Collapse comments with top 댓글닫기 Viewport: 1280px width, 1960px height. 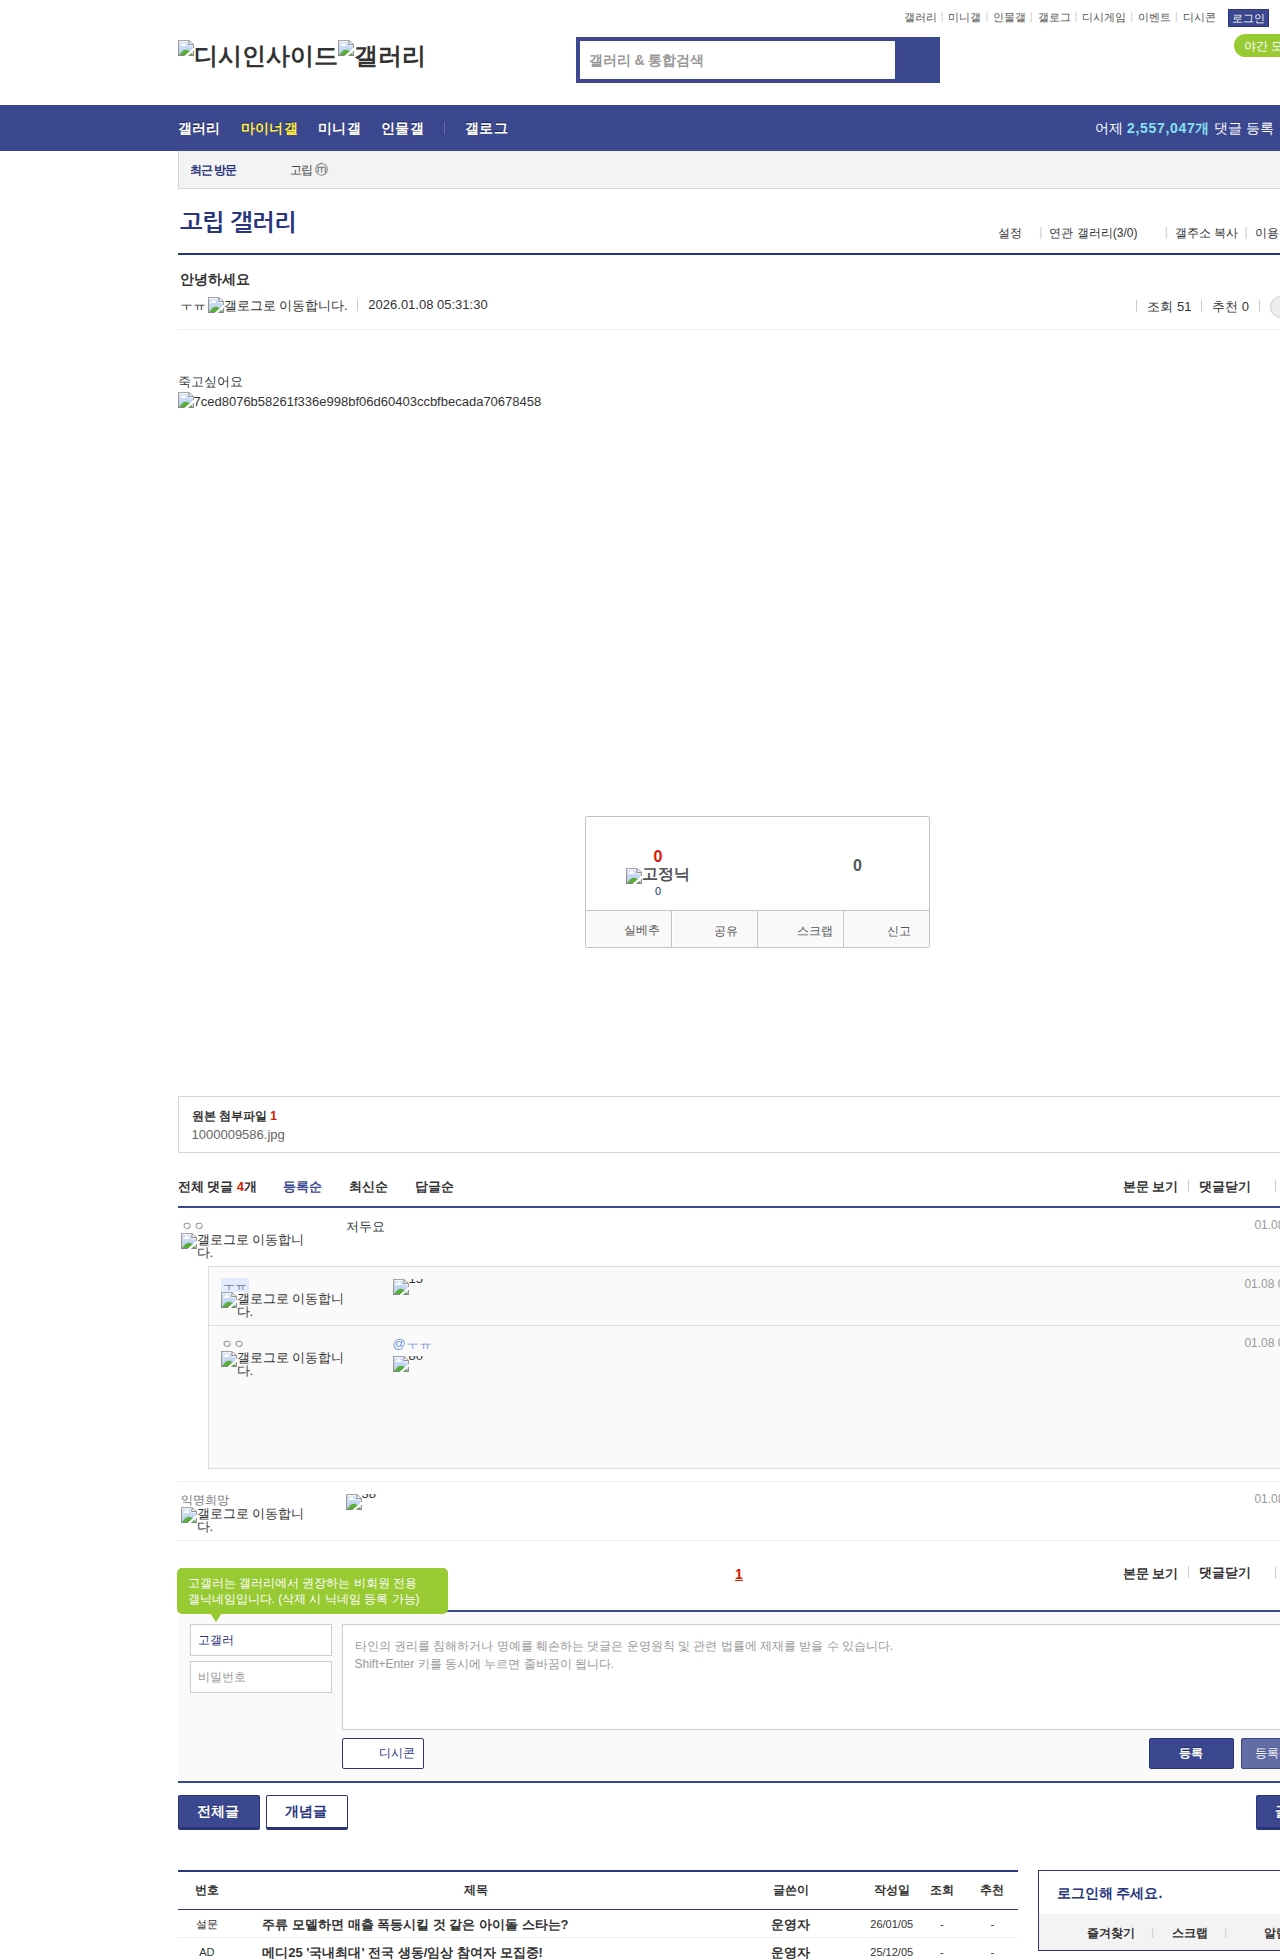tap(1224, 1187)
